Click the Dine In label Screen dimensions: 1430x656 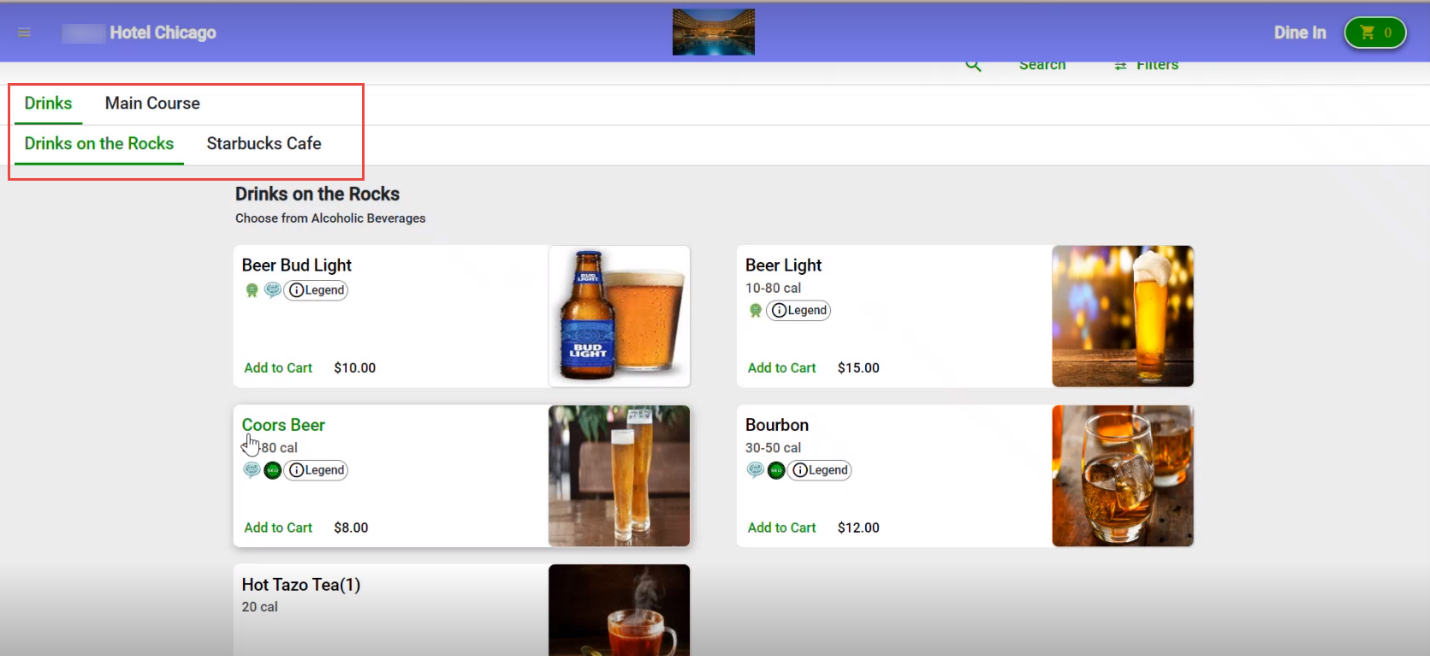tap(1300, 33)
